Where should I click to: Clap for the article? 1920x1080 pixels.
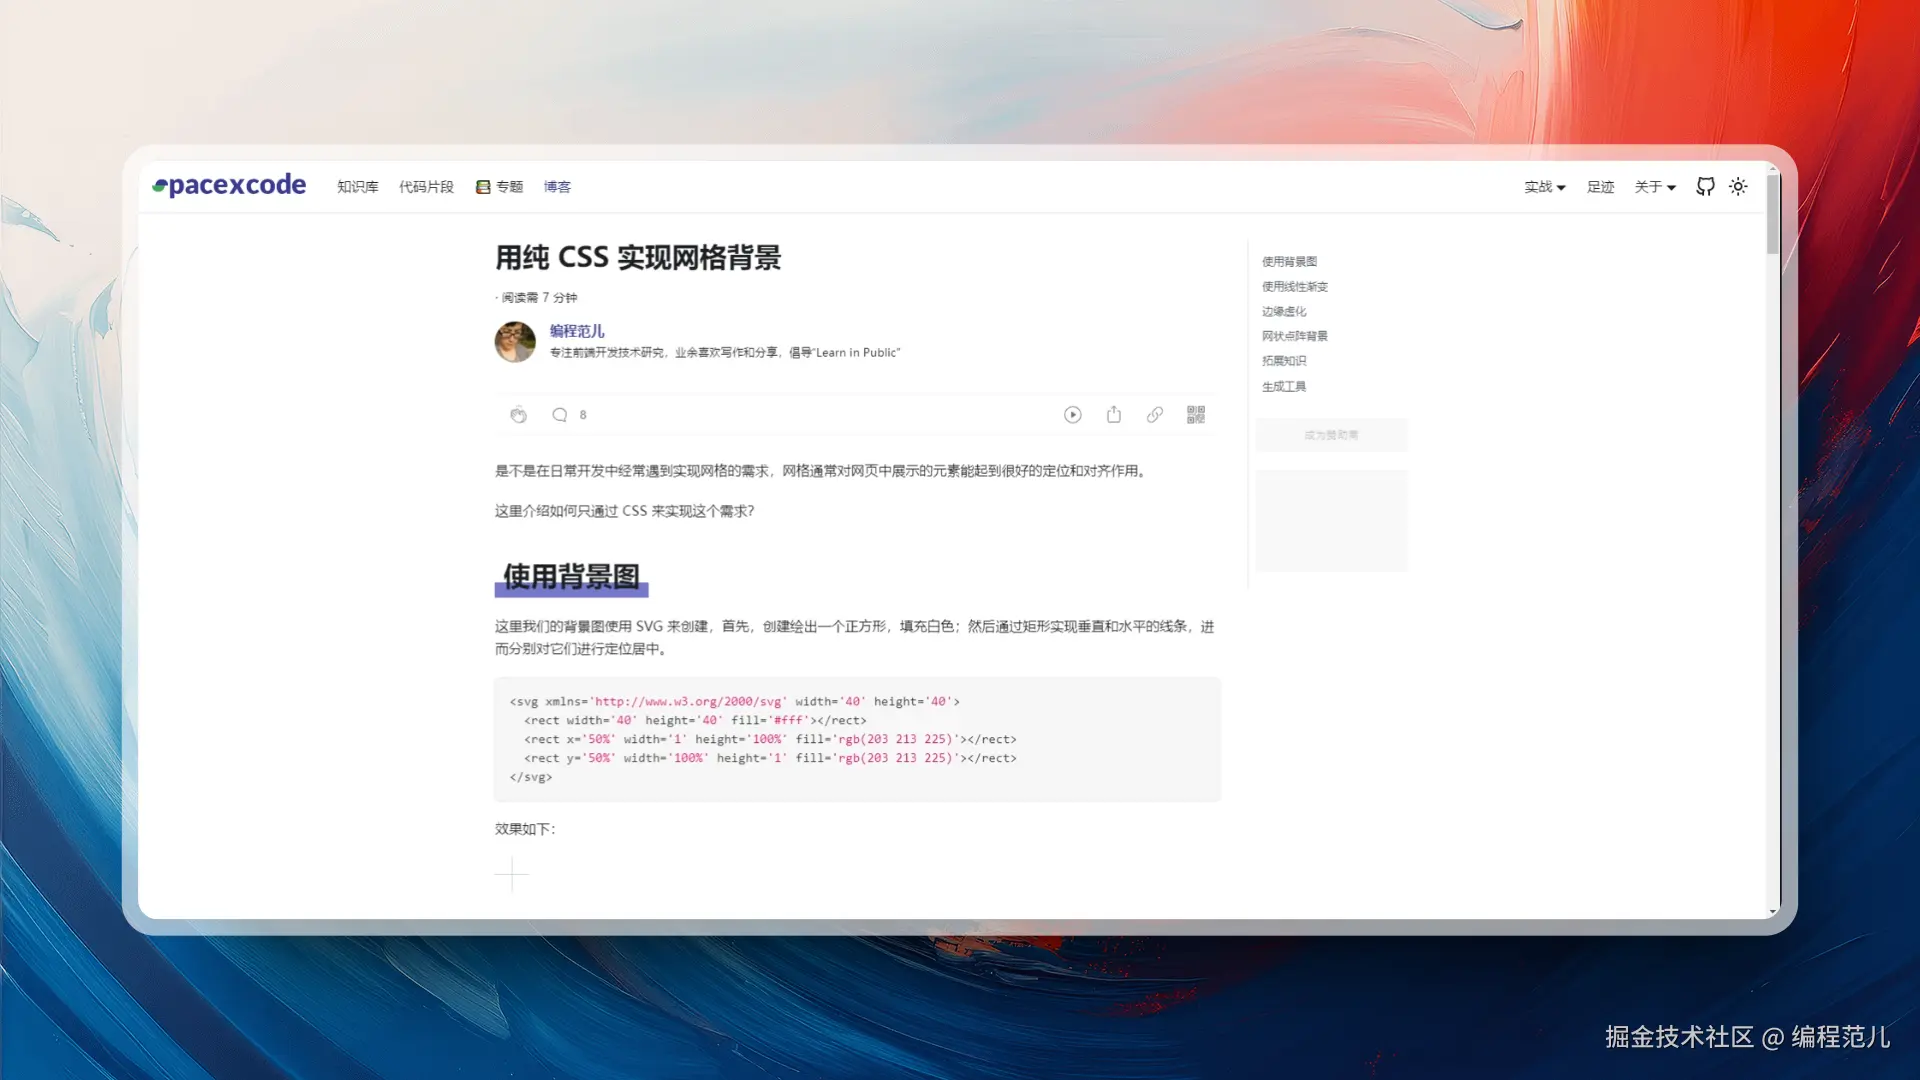[519, 414]
